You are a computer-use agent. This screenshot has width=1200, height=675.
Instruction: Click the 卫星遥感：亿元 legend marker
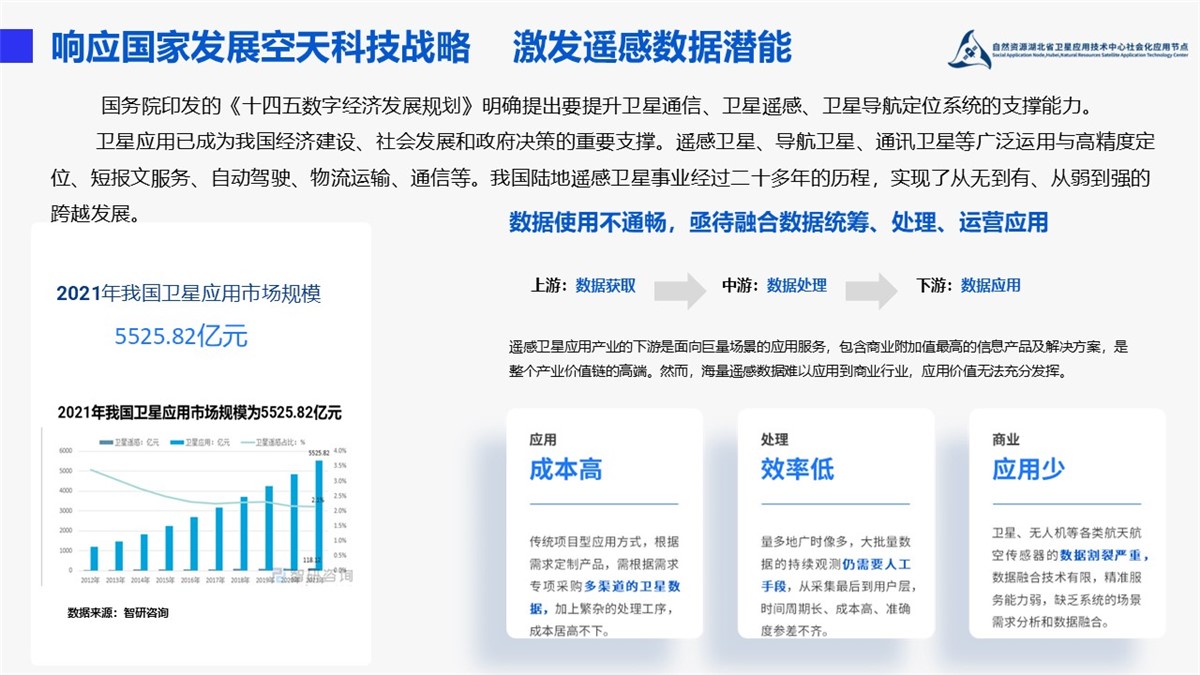pyautogui.click(x=105, y=441)
